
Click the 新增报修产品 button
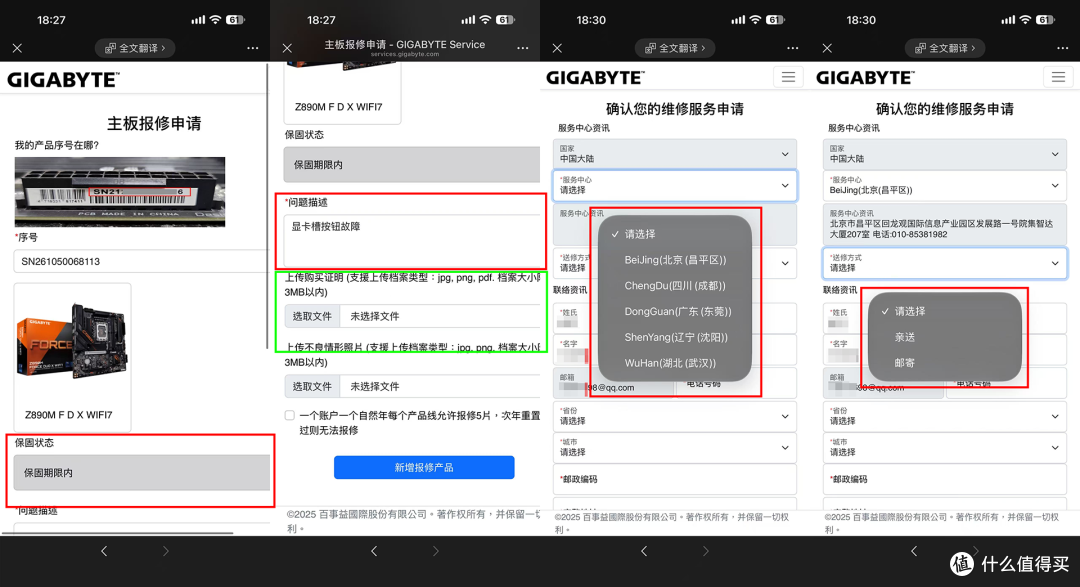coord(424,467)
